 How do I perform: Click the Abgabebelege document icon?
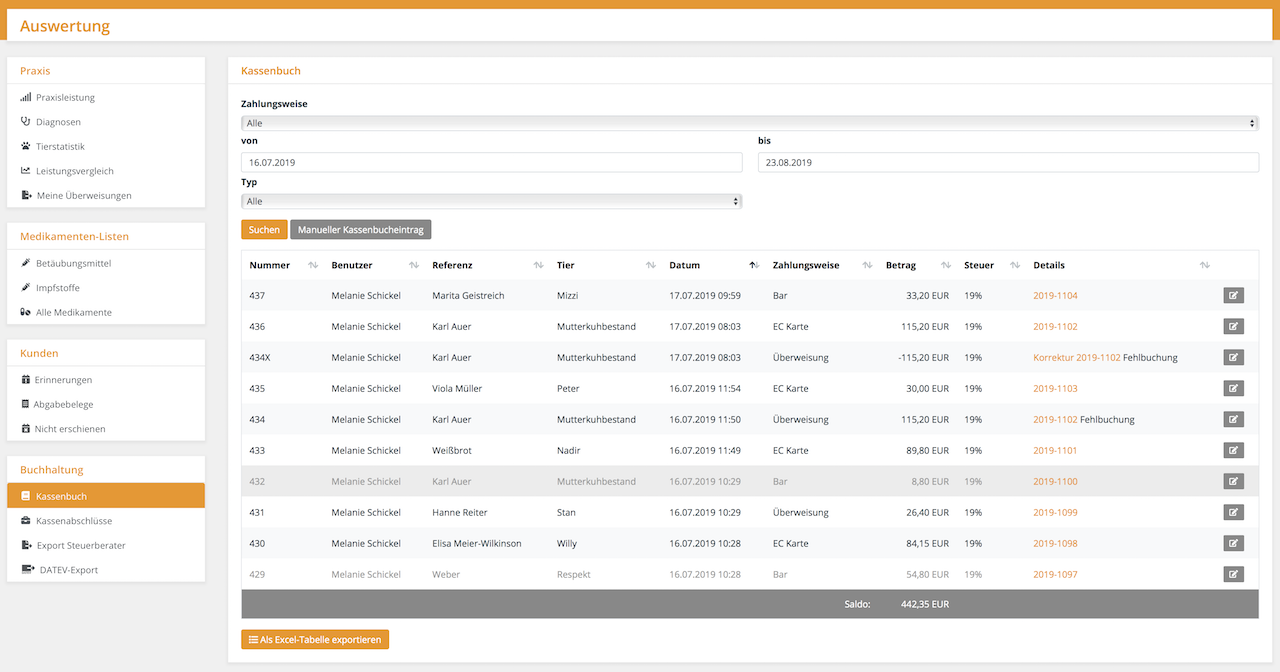pyautogui.click(x=25, y=404)
